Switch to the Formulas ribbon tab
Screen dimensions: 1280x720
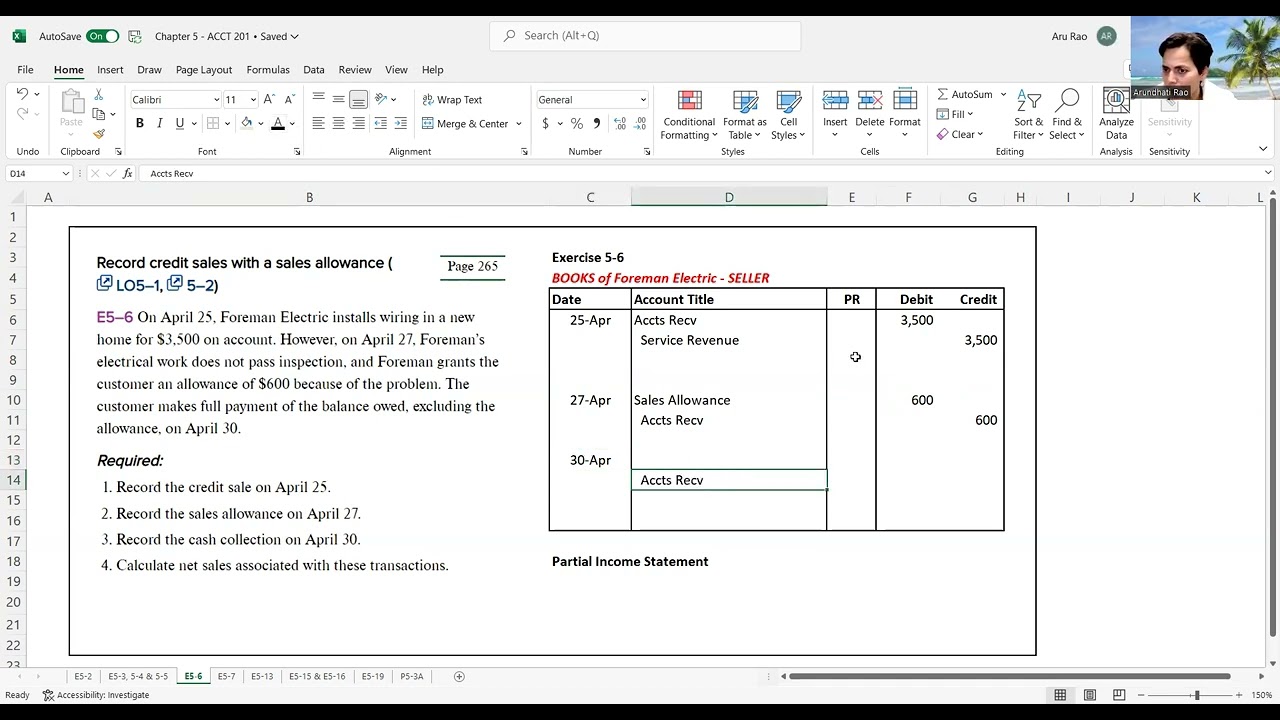(x=268, y=70)
